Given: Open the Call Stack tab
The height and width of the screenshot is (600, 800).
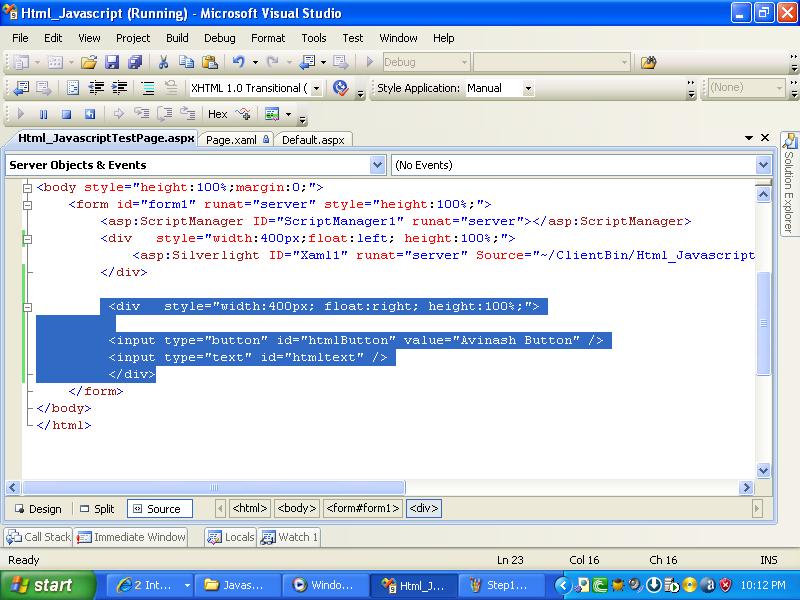Looking at the screenshot, I should [x=39, y=537].
